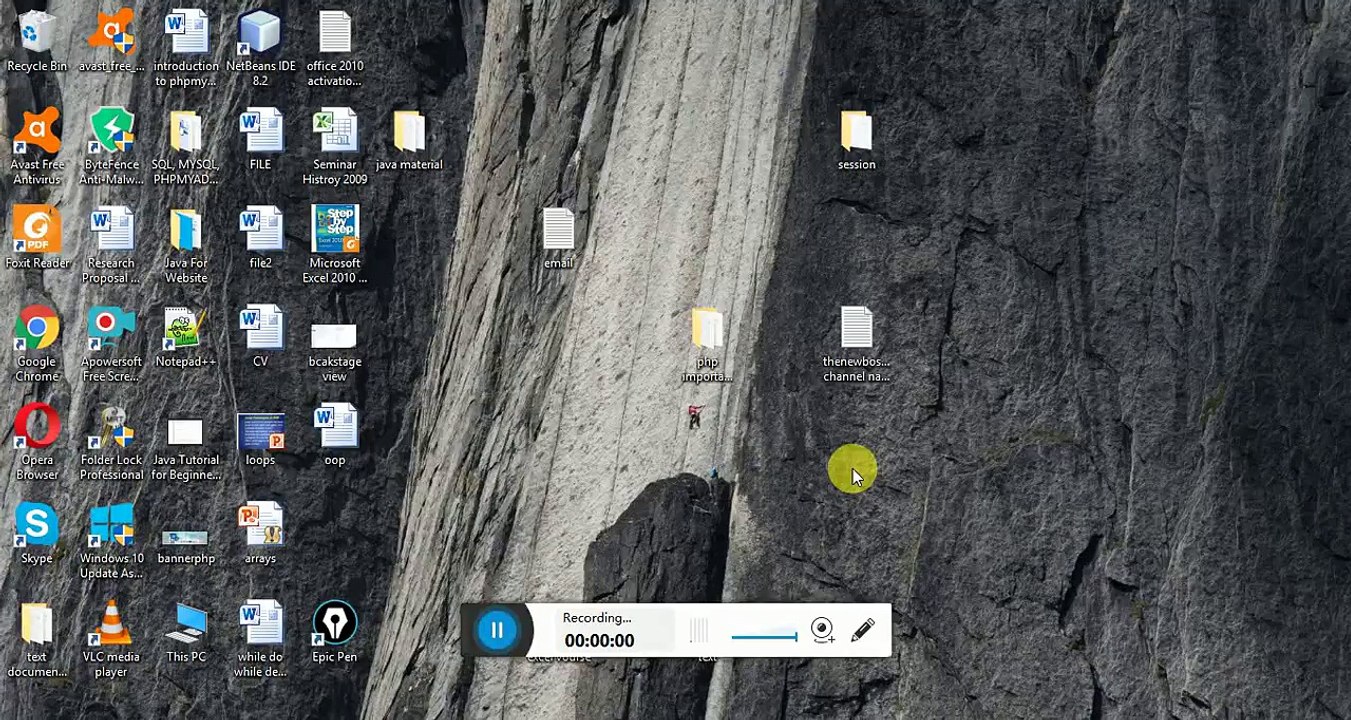Click the Epic Pen shortcut
The image size is (1351, 720).
(334, 632)
